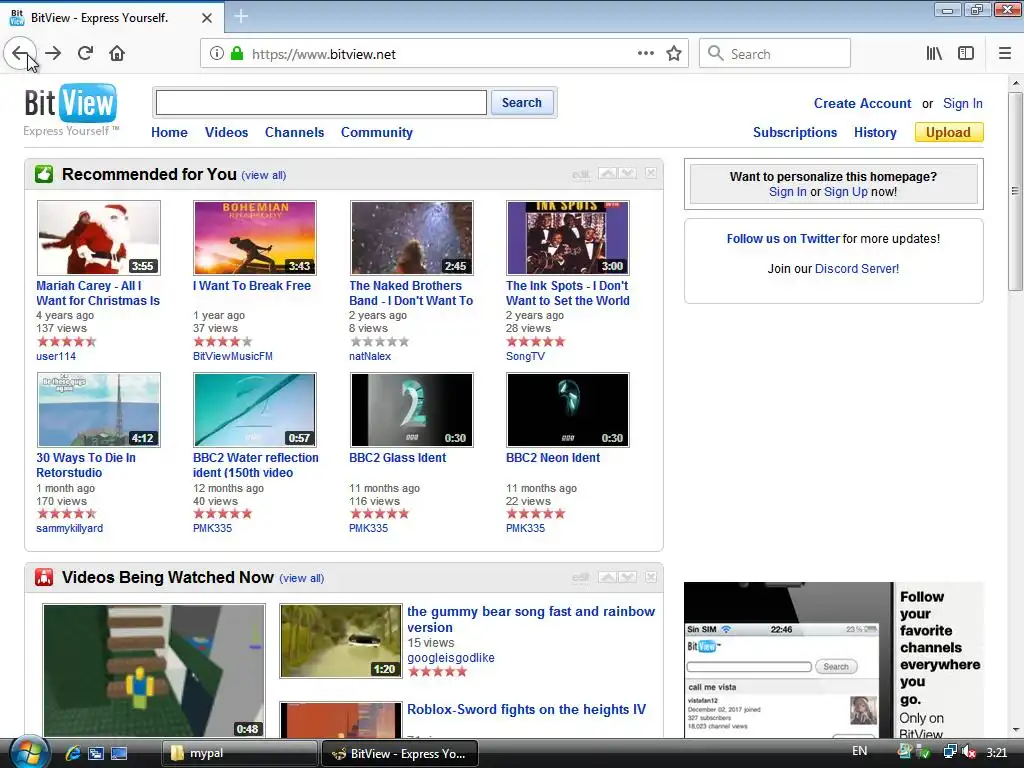This screenshot has height=768, width=1024.
Task: Click the EN language indicator
Action: [x=859, y=751]
